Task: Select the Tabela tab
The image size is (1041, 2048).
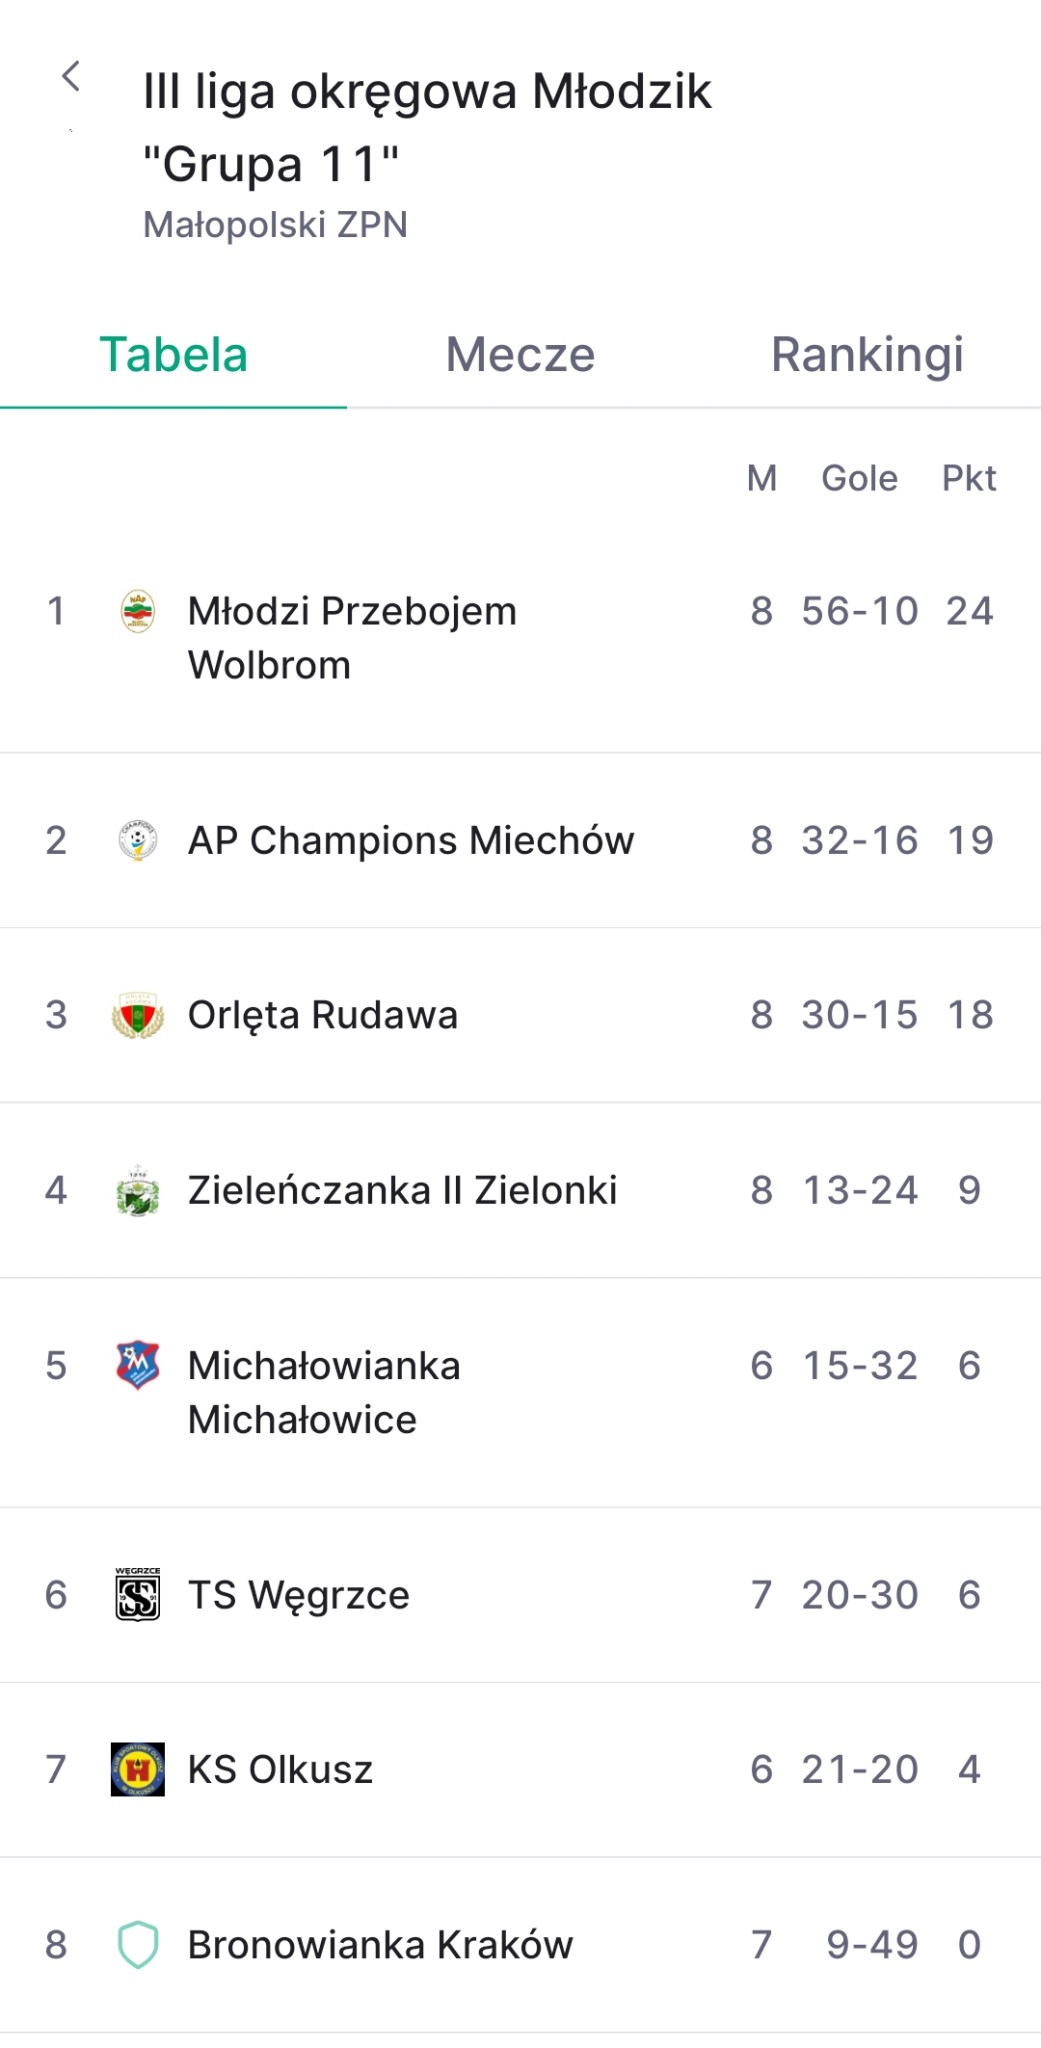Action: 173,355
